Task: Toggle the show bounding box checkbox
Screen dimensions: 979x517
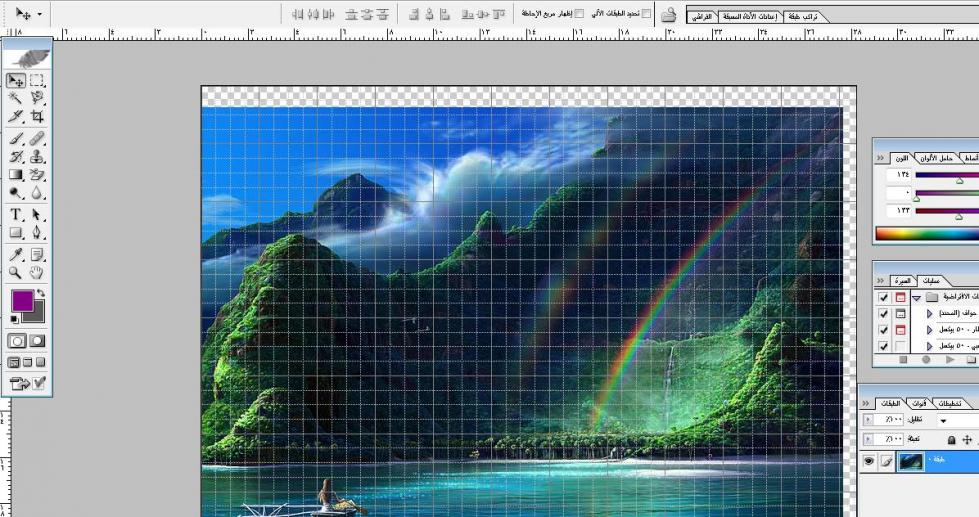Action: [579, 14]
